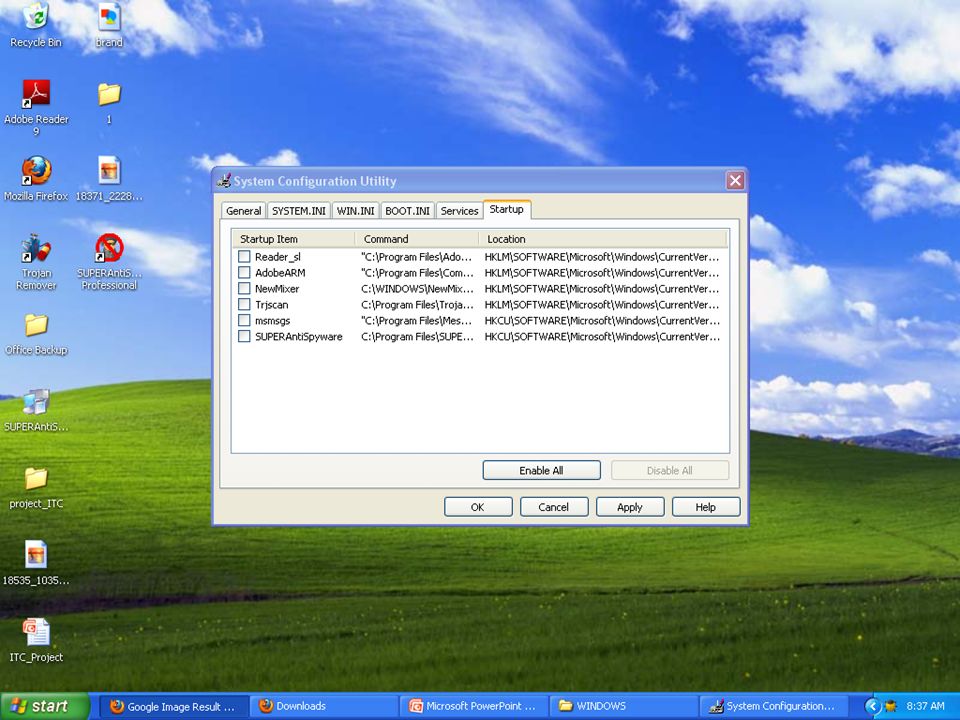Switch to the WIN.INI tab
The width and height of the screenshot is (960, 720).
click(356, 211)
